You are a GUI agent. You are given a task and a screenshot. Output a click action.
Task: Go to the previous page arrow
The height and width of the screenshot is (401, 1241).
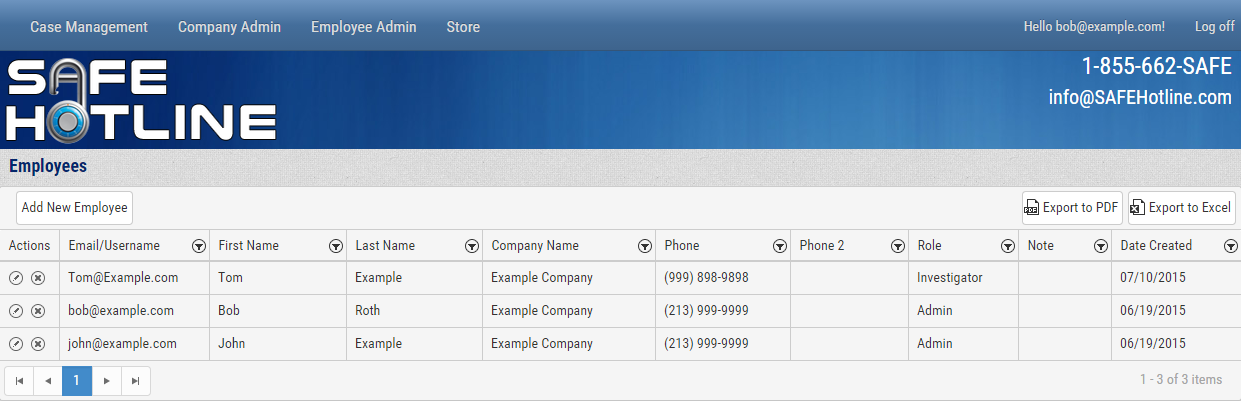coord(48,381)
